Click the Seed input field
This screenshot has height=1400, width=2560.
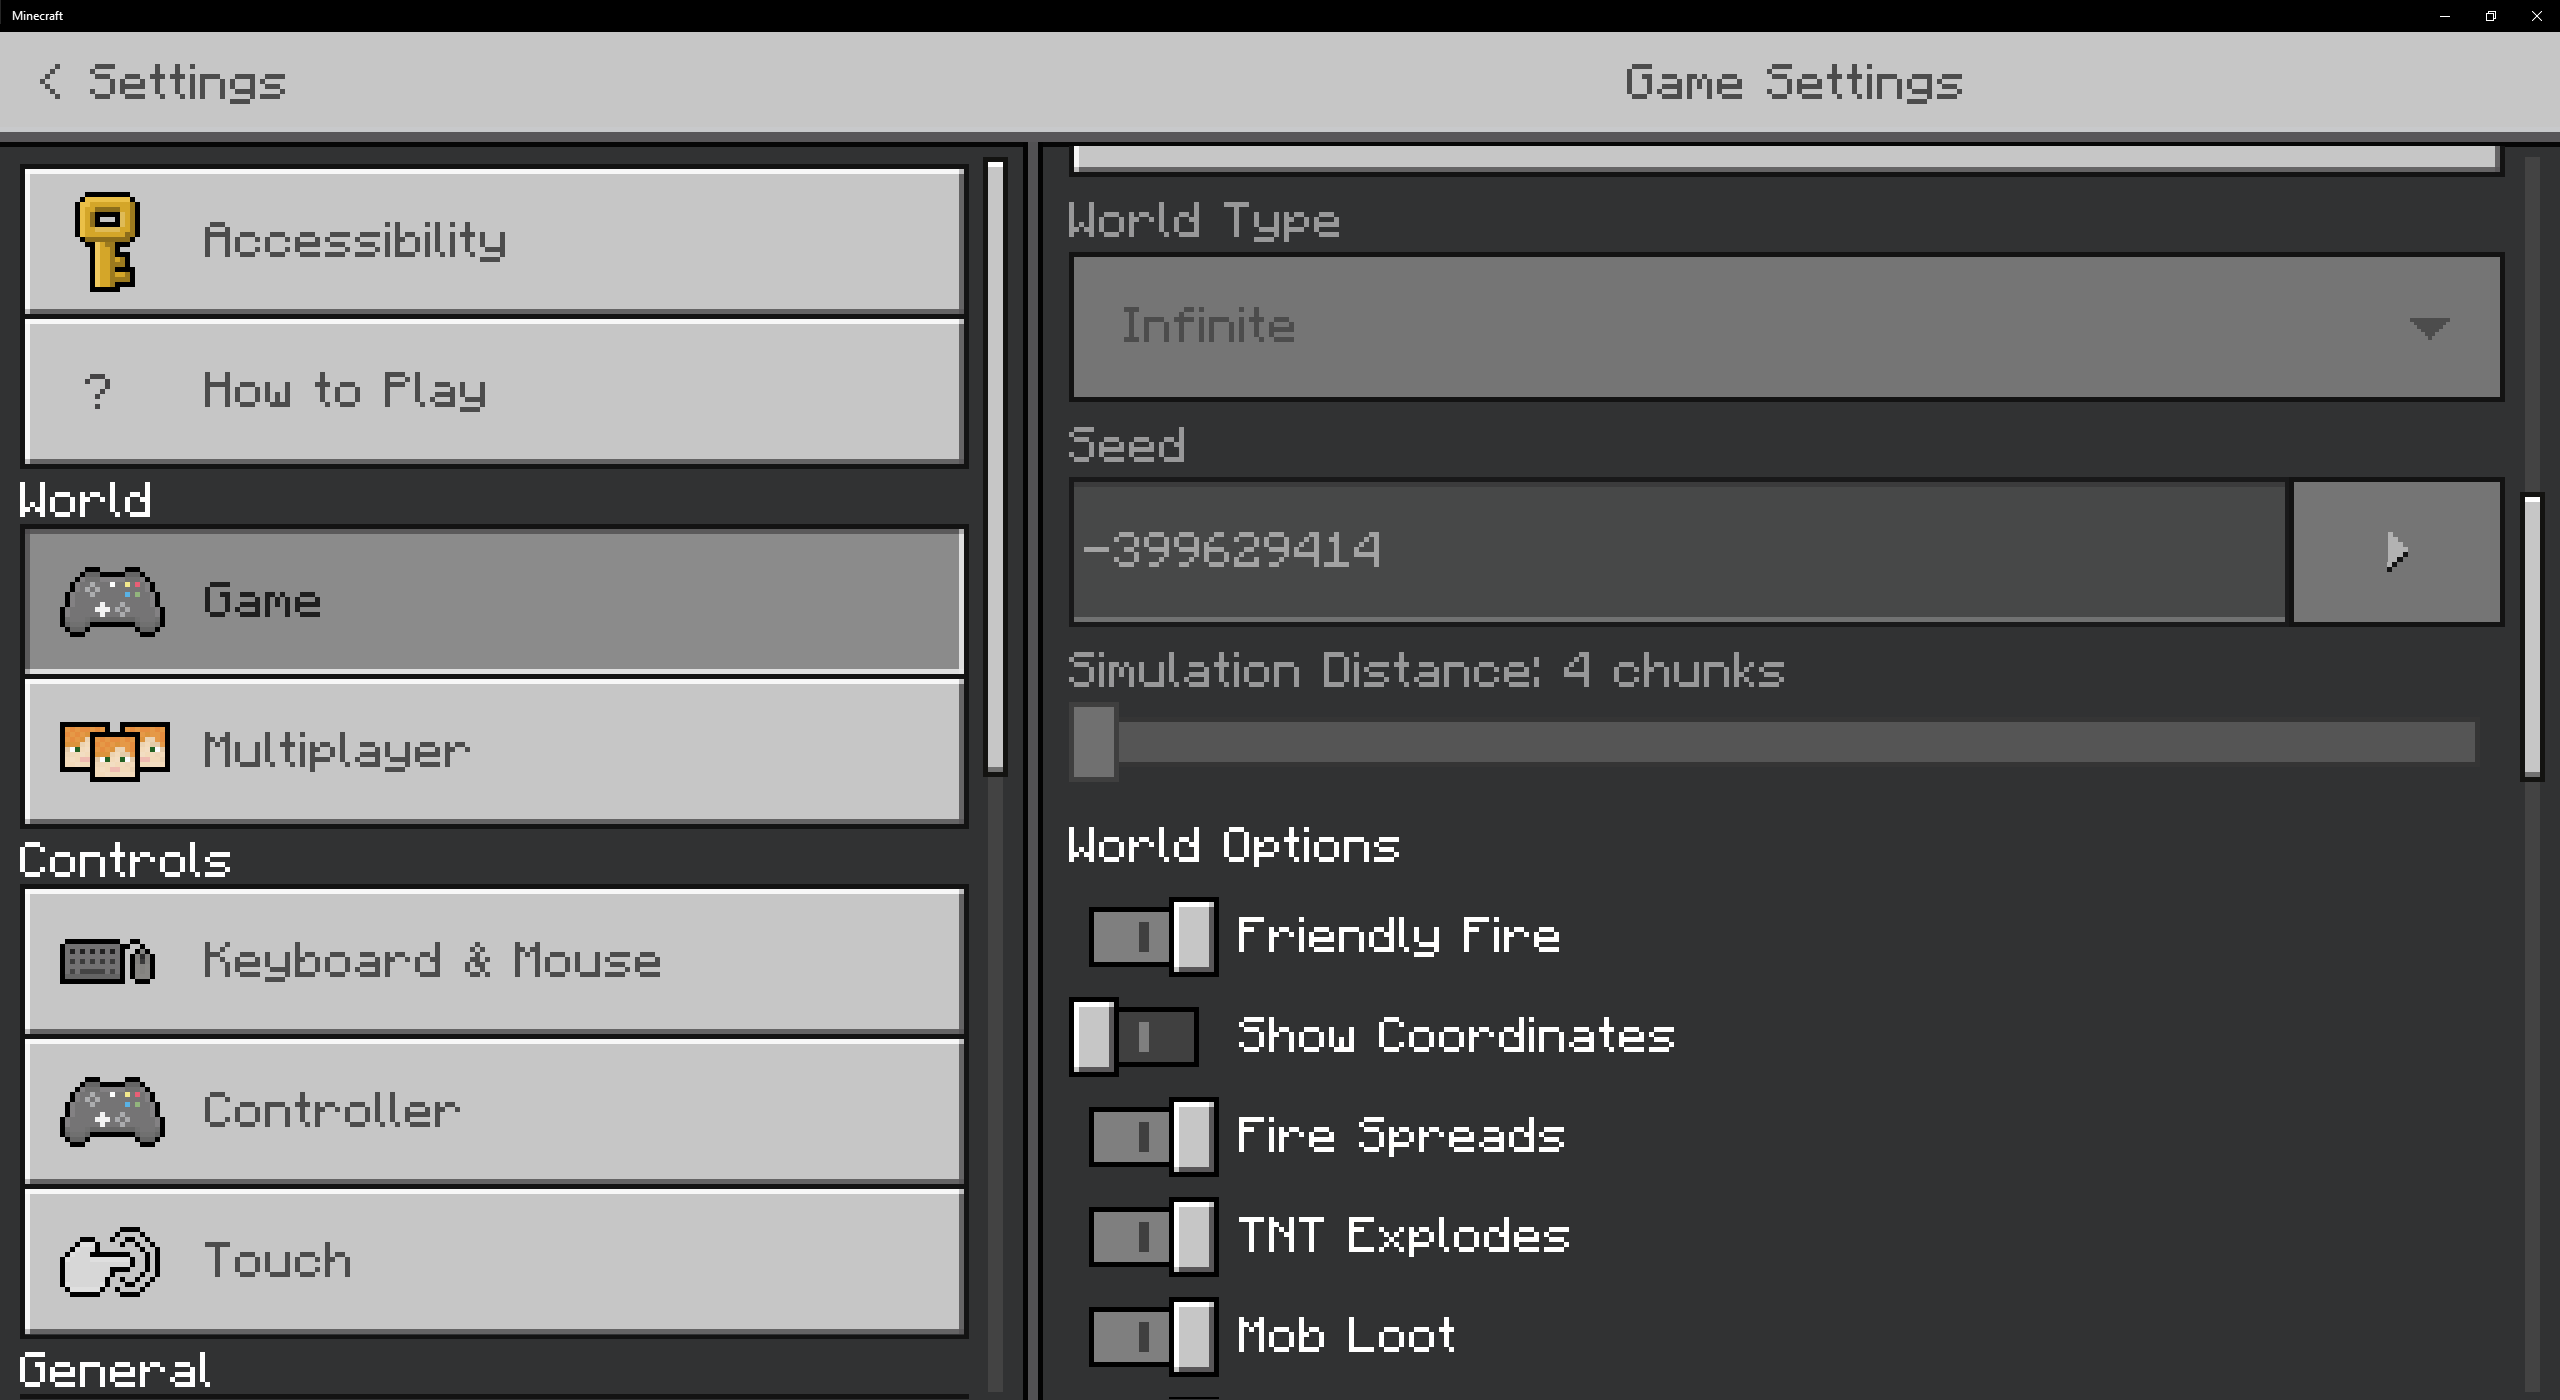click(1678, 551)
